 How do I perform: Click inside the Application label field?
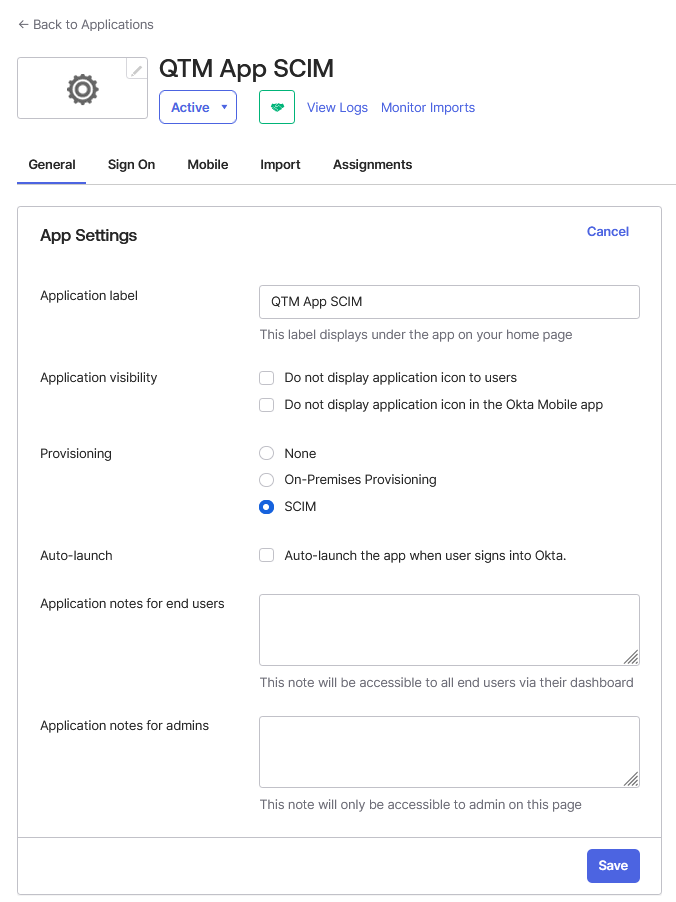[x=449, y=301]
